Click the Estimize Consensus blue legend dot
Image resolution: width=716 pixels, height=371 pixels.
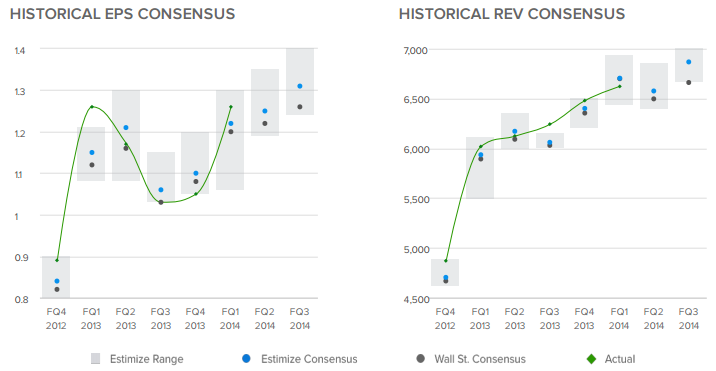246,359
